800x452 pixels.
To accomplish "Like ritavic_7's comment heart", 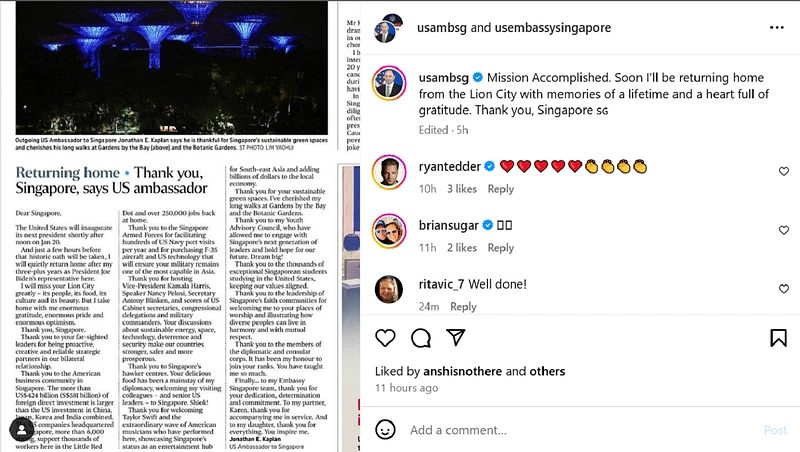I will [x=784, y=289].
